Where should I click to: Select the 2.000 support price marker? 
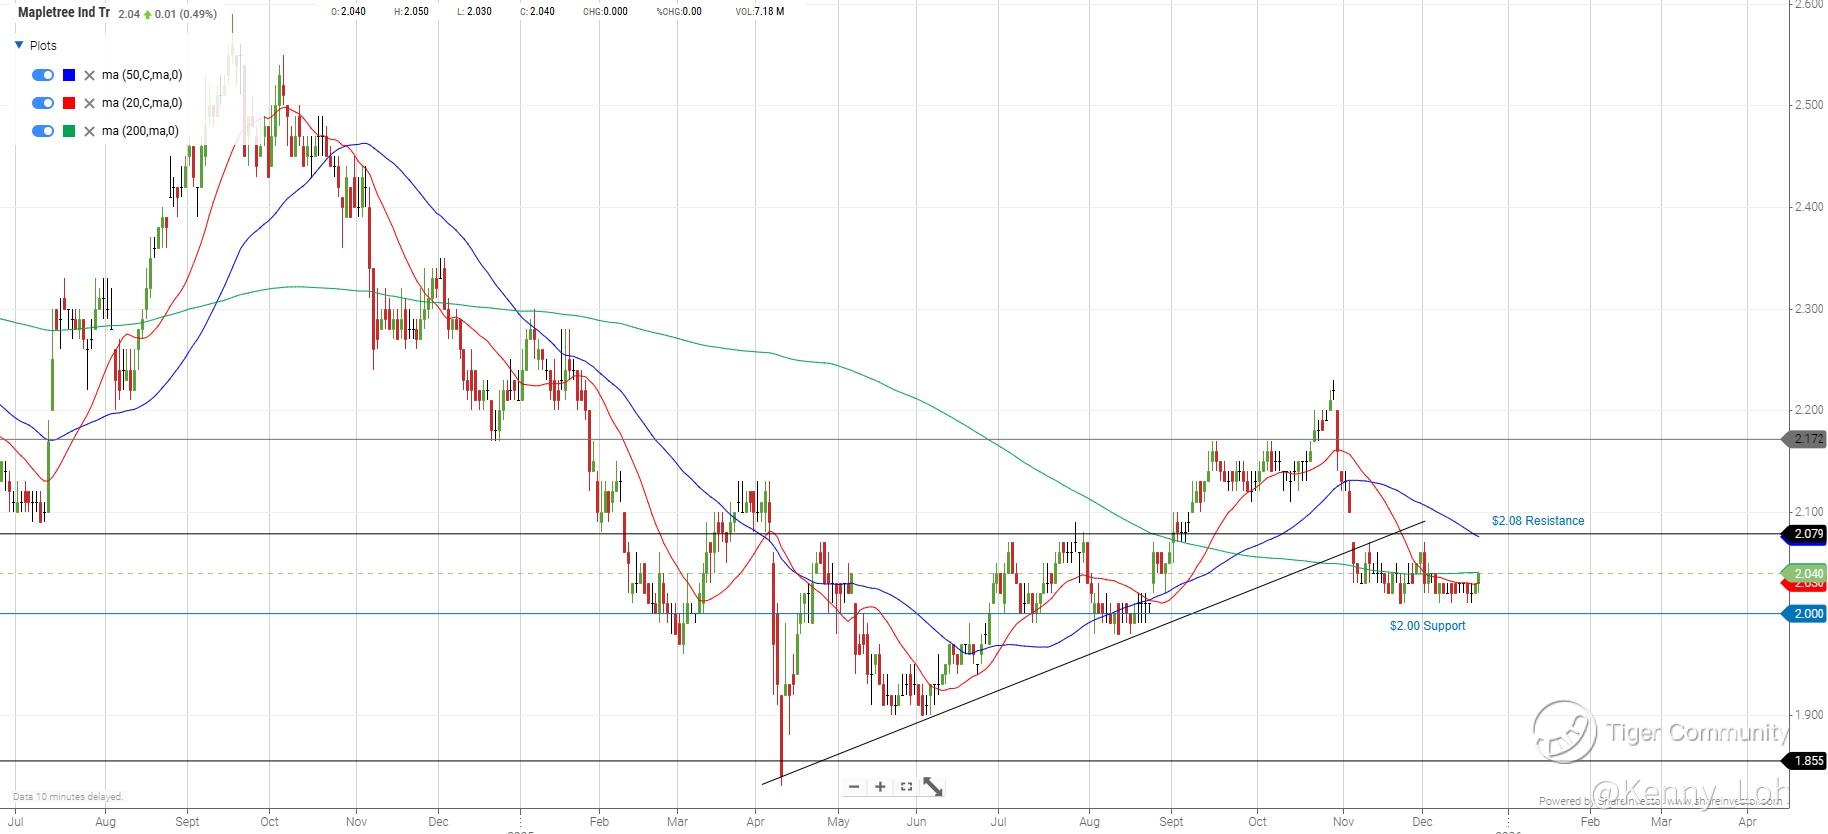coord(1806,614)
